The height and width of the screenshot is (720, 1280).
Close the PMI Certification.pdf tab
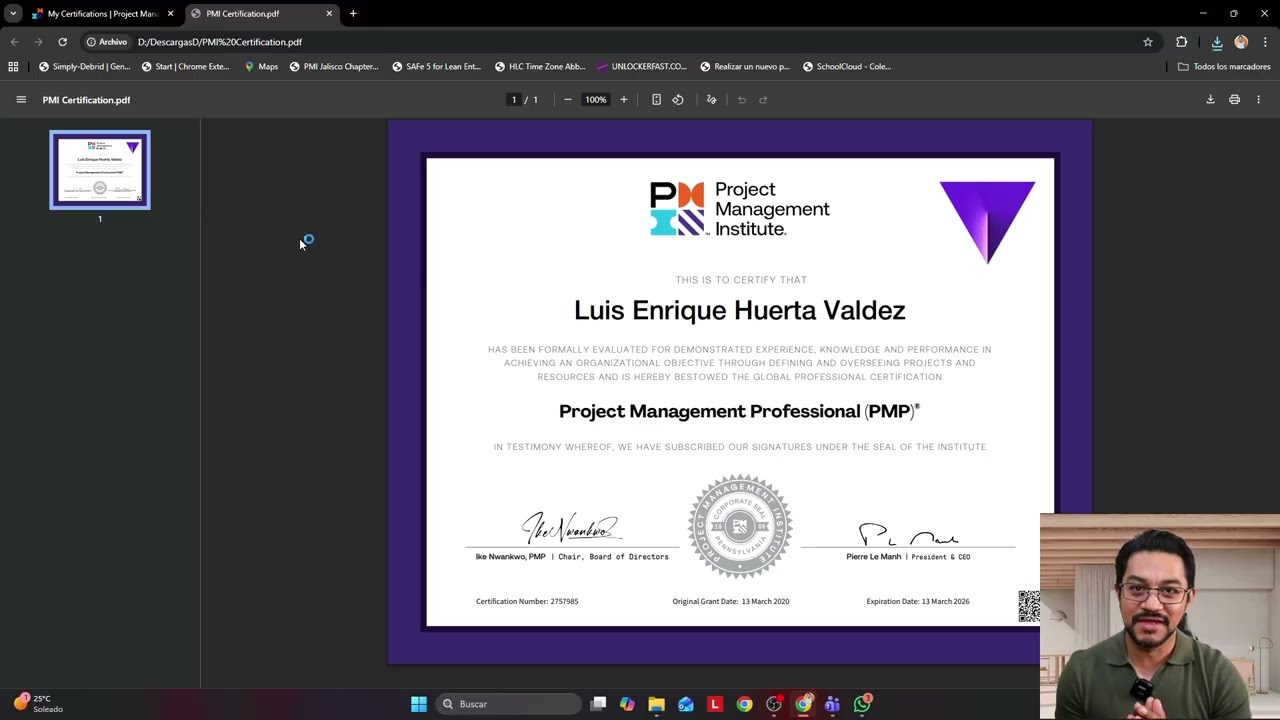[329, 14]
